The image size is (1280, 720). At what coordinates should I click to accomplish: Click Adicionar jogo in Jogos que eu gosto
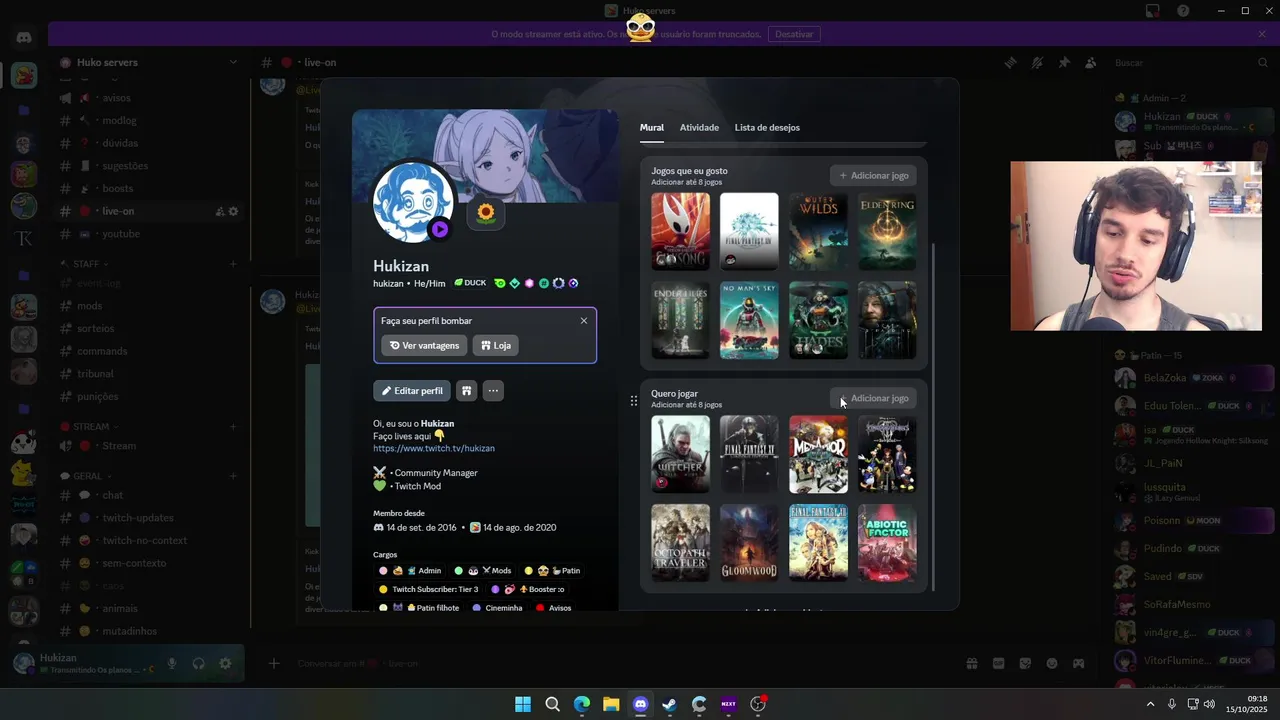[x=873, y=175]
